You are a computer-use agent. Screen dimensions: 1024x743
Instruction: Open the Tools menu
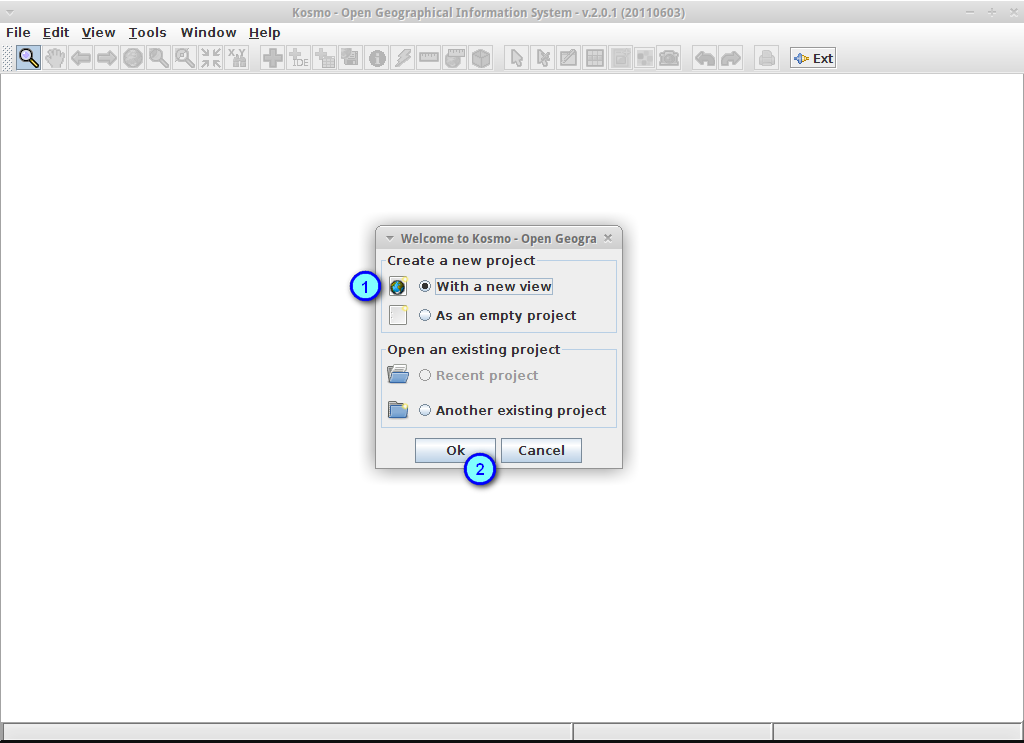[148, 33]
